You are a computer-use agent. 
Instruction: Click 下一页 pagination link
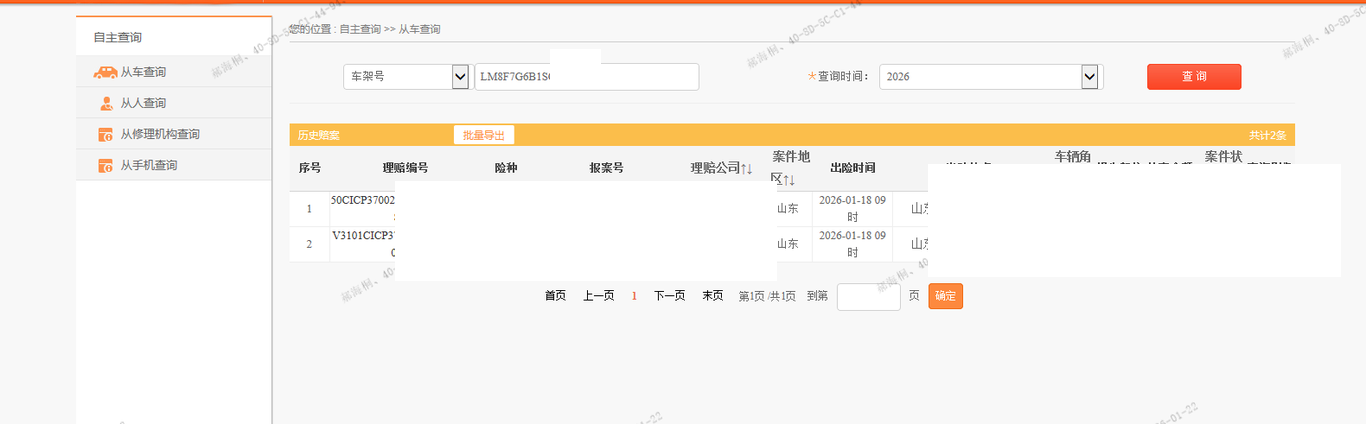[x=669, y=296]
